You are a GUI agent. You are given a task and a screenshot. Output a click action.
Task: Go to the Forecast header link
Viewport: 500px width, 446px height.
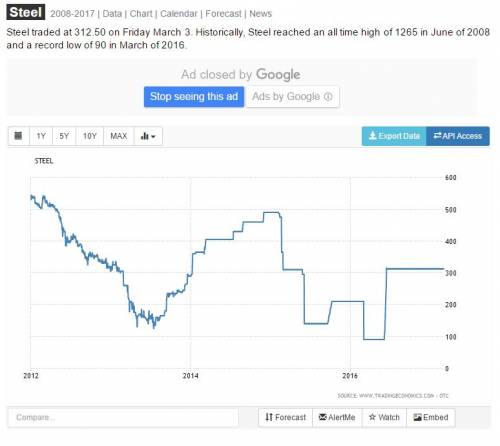(223, 14)
